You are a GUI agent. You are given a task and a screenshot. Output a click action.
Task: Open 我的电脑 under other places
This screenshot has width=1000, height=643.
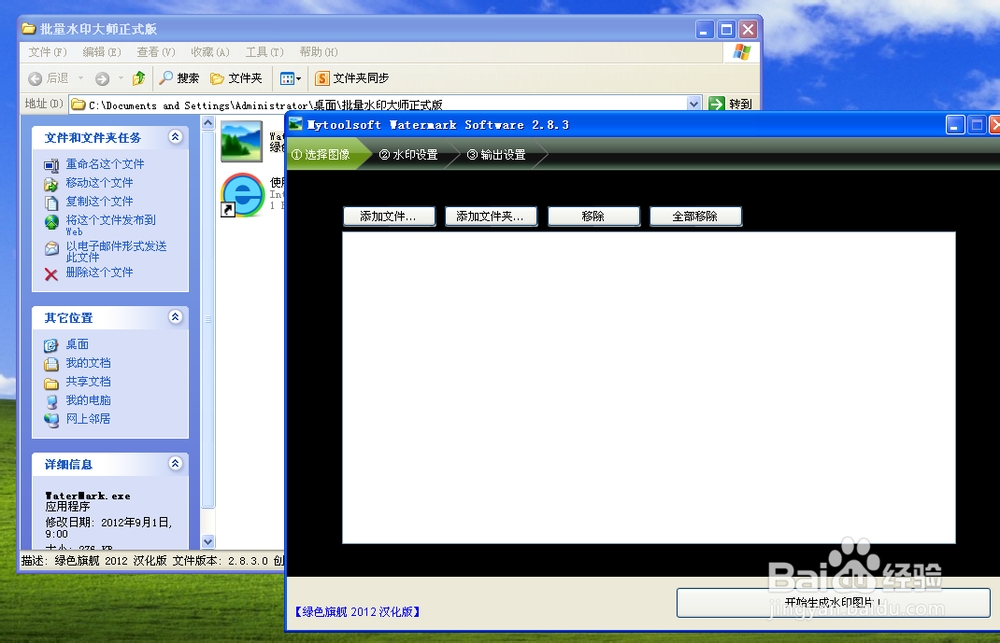coord(88,400)
